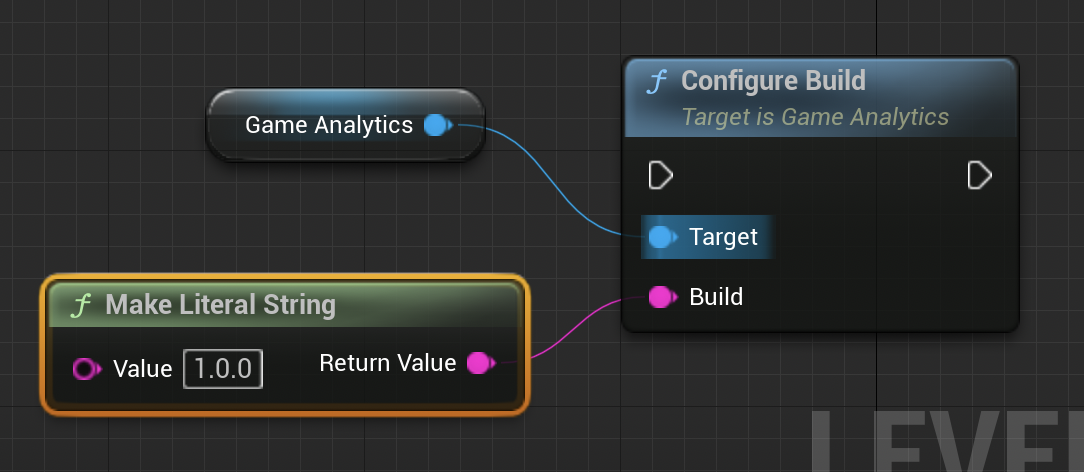This screenshot has height=472, width=1084.
Task: Click the Game Analytics blue output pin
Action: [436, 125]
